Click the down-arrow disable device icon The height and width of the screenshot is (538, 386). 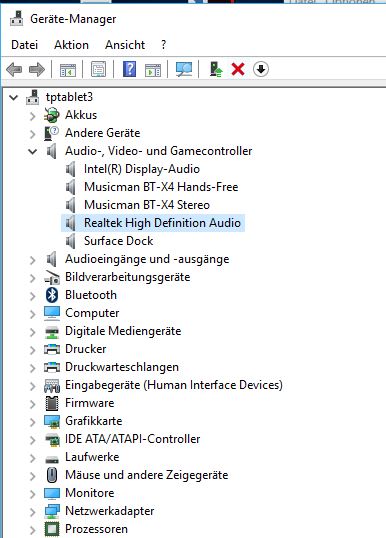[261, 69]
